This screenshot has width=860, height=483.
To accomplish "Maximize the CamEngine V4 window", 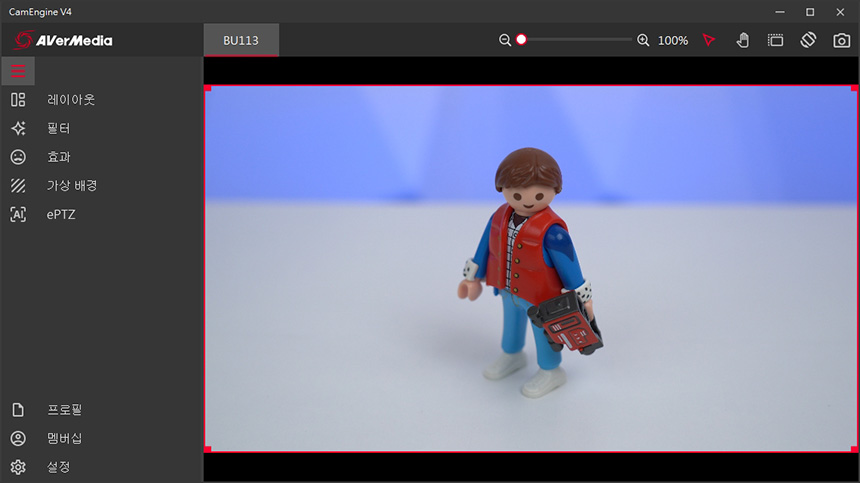I will tap(810, 12).
